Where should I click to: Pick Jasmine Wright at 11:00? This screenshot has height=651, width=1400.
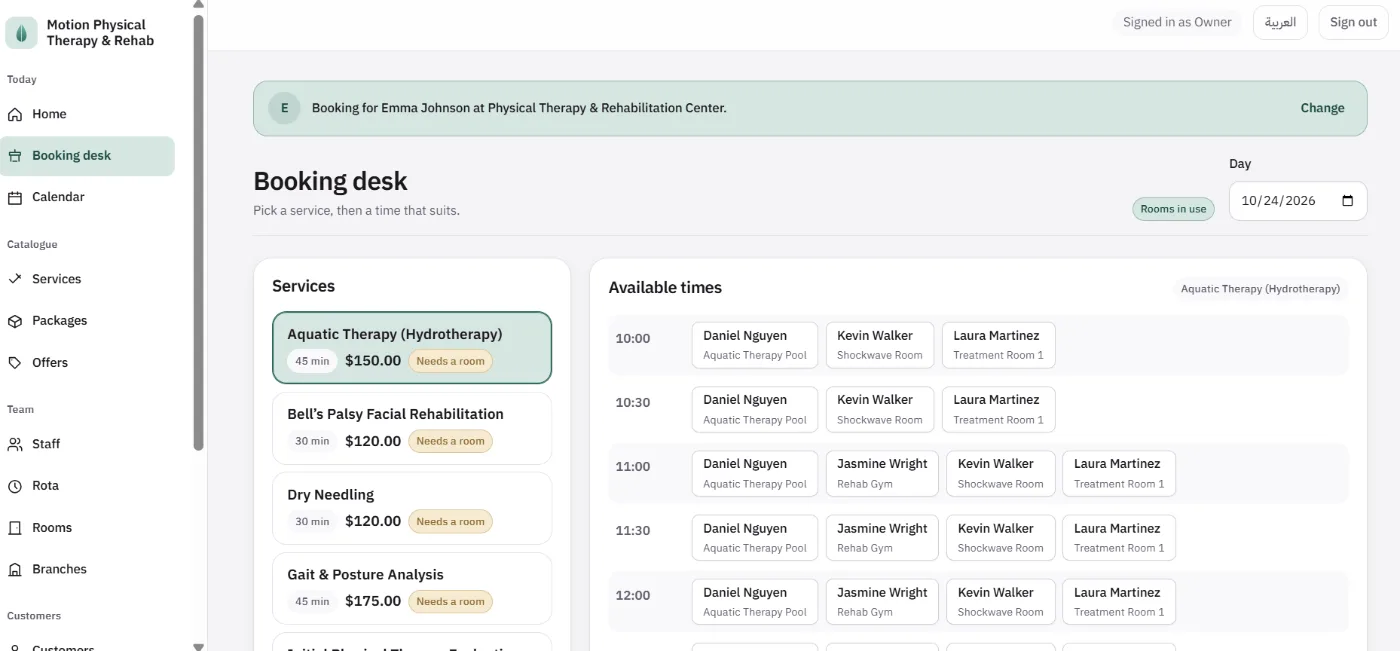[x=882, y=473]
